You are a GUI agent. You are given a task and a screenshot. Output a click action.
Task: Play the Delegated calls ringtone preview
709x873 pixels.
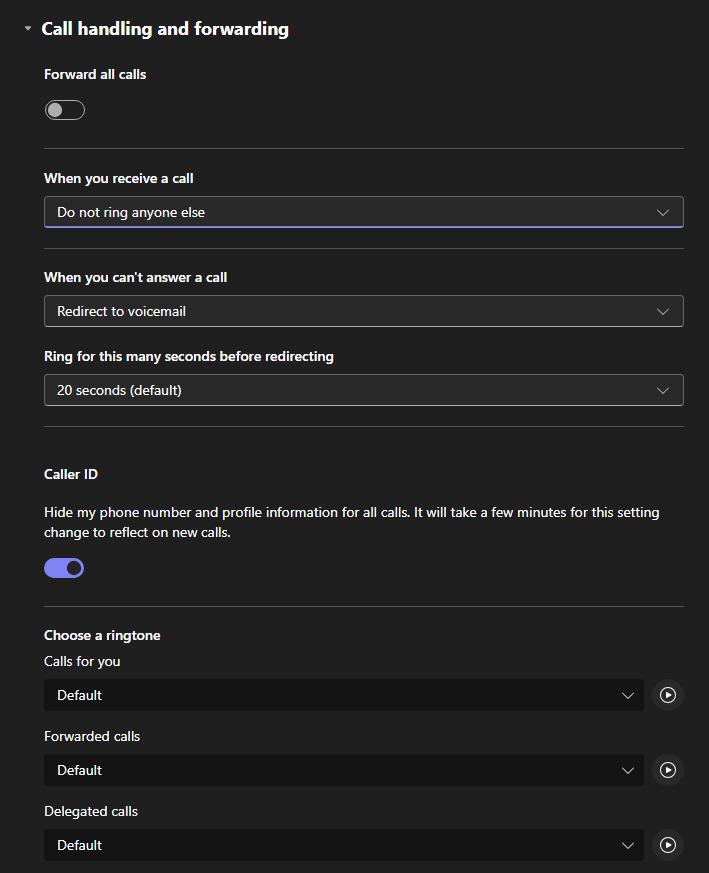(668, 845)
